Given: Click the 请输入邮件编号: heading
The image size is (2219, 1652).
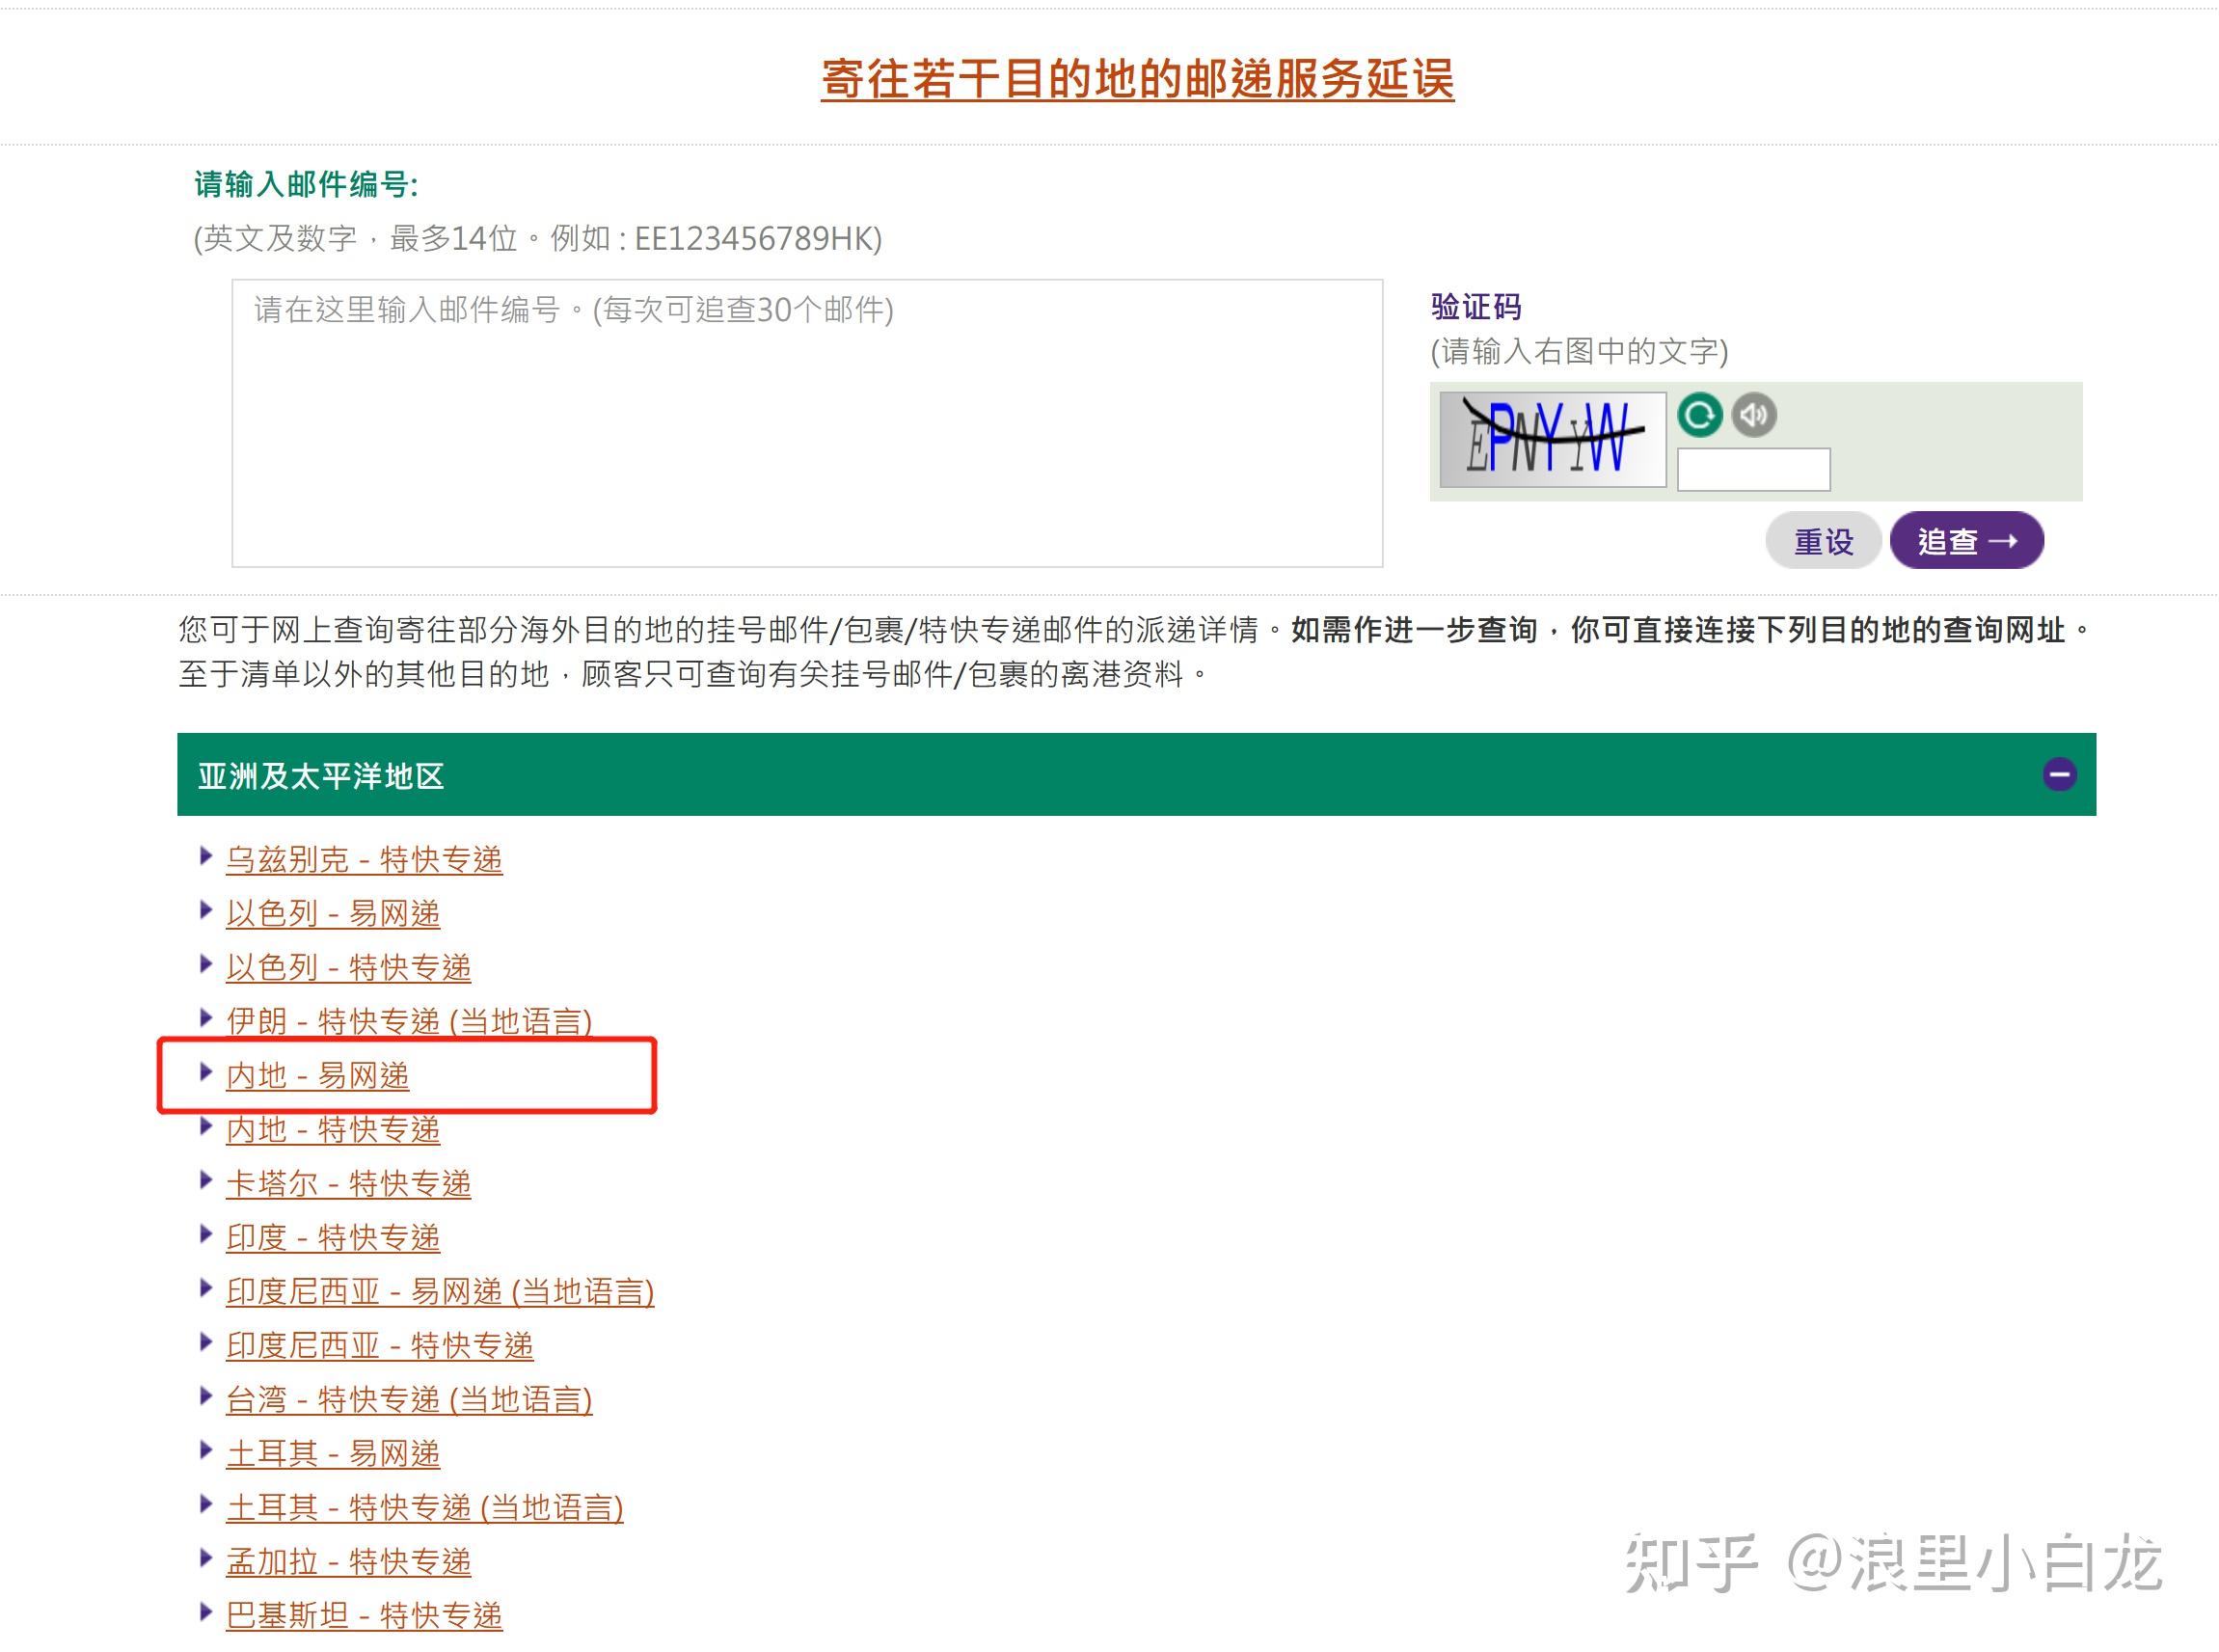Looking at the screenshot, I should [x=306, y=184].
